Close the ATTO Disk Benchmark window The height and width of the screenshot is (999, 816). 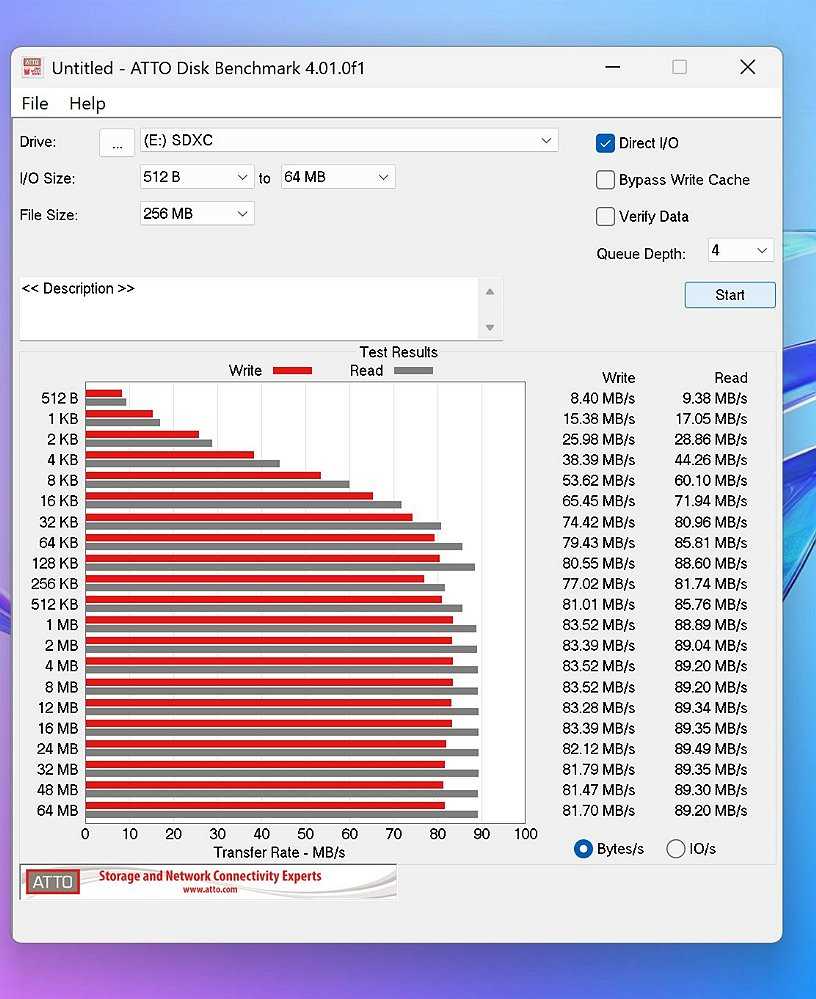tap(747, 67)
